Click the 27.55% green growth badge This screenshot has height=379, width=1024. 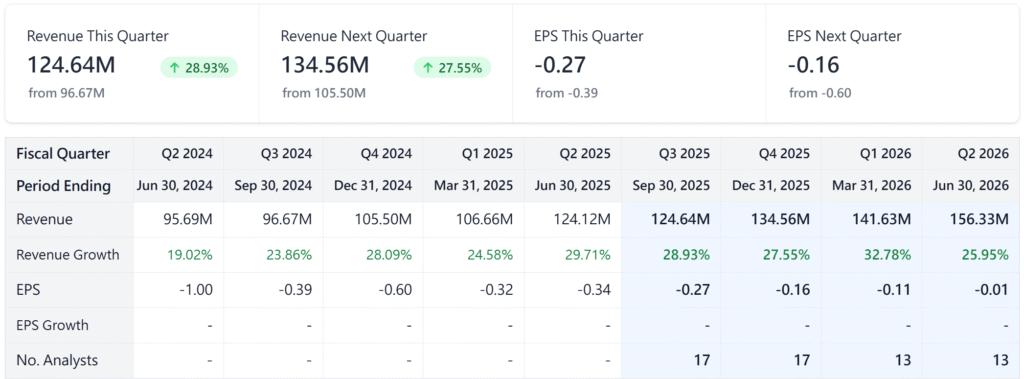pyautogui.click(x=453, y=68)
